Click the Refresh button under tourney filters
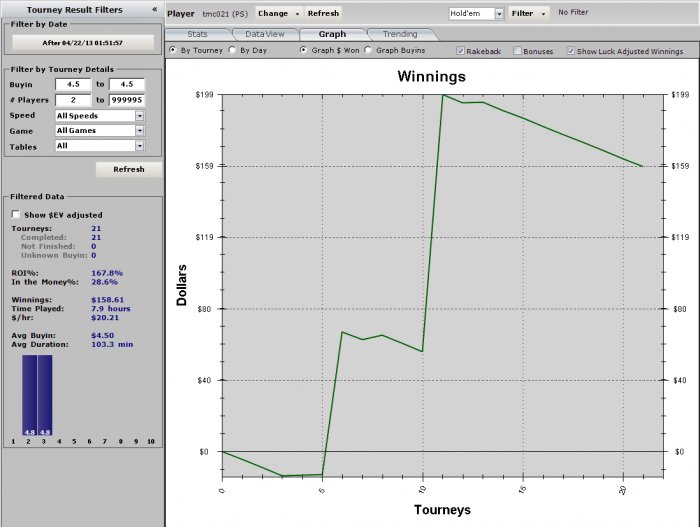Viewport: 700px width, 527px height. pos(128,169)
